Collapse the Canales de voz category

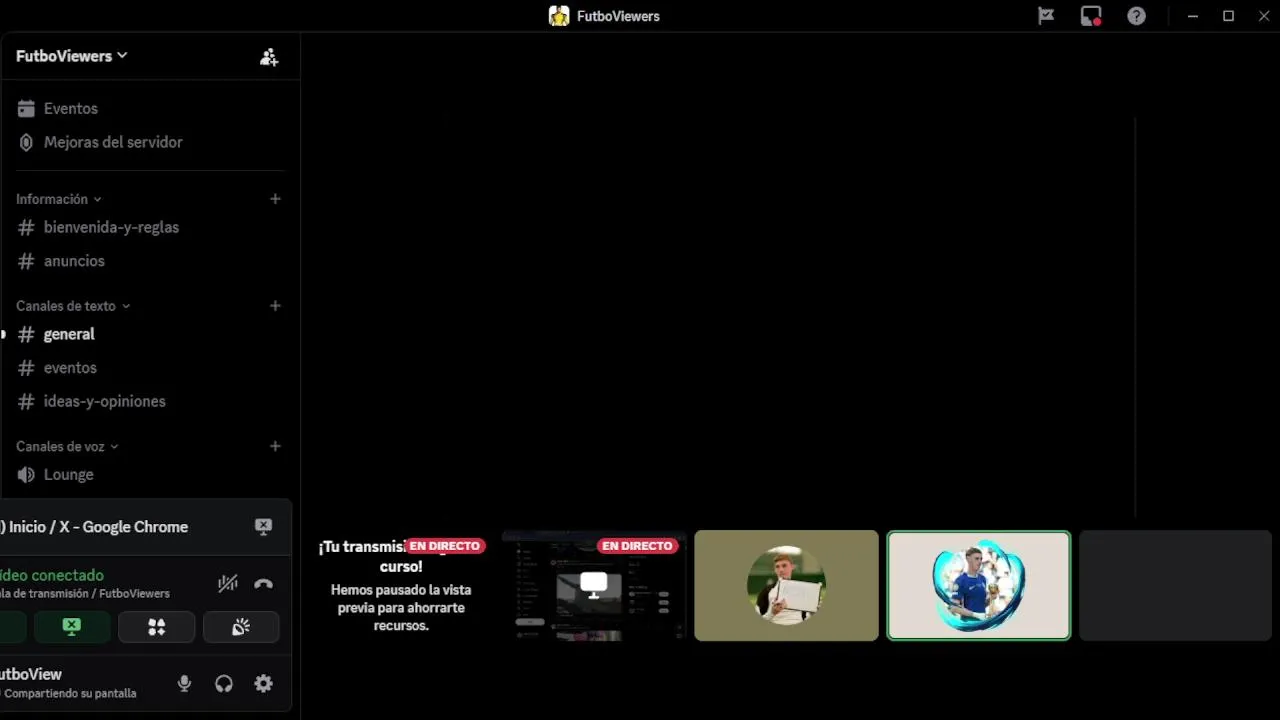[x=67, y=446]
